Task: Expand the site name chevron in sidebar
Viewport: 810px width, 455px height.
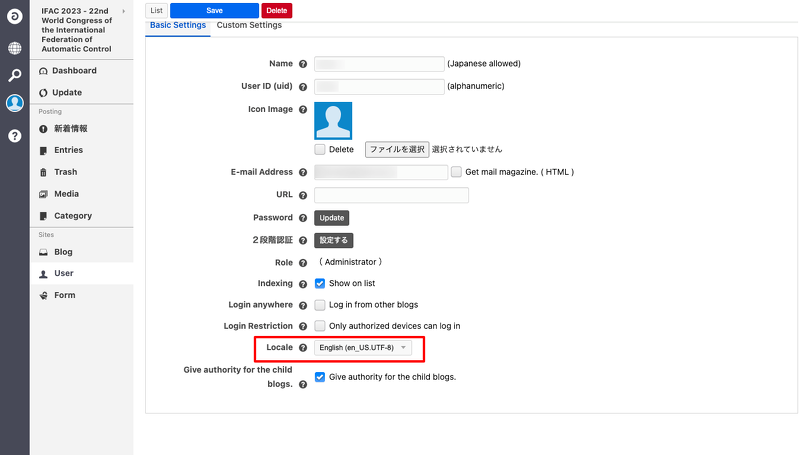Action: coord(124,11)
